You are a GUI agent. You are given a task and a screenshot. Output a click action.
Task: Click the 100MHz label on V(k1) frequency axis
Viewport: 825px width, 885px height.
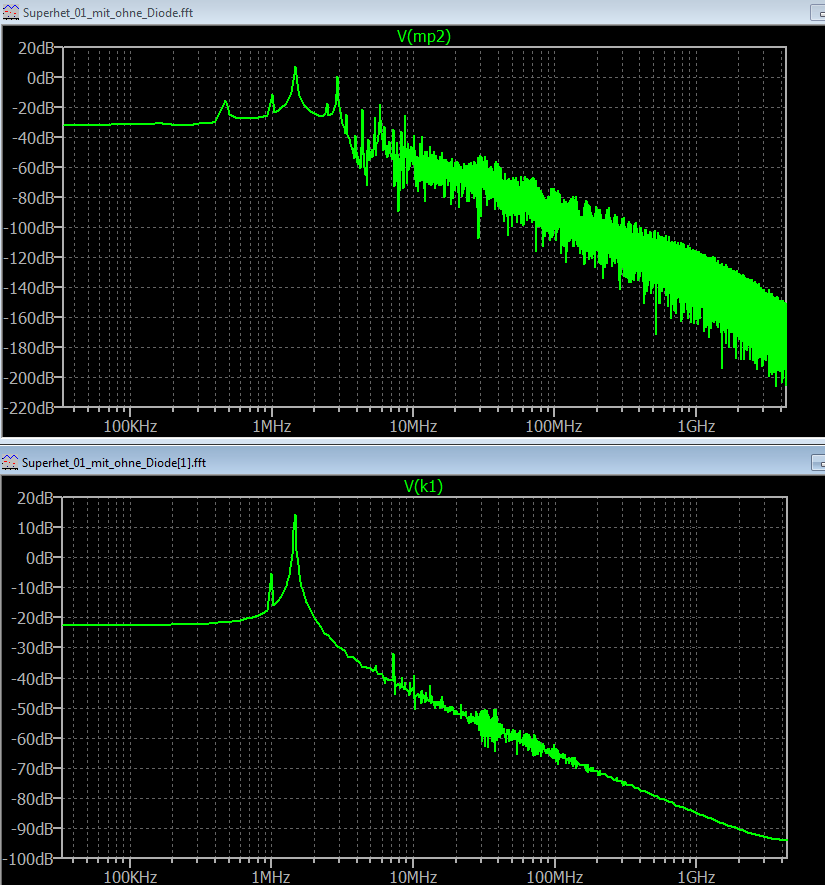pos(555,877)
